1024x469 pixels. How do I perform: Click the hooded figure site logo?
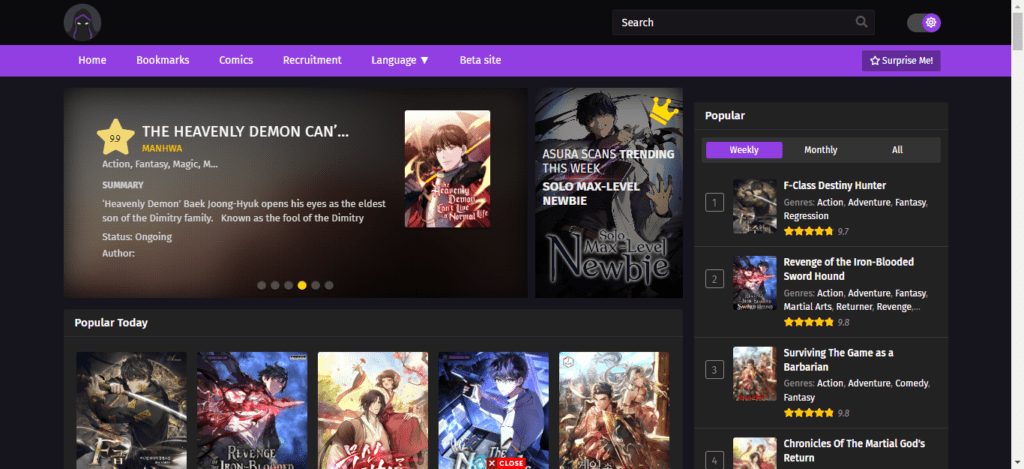(82, 22)
